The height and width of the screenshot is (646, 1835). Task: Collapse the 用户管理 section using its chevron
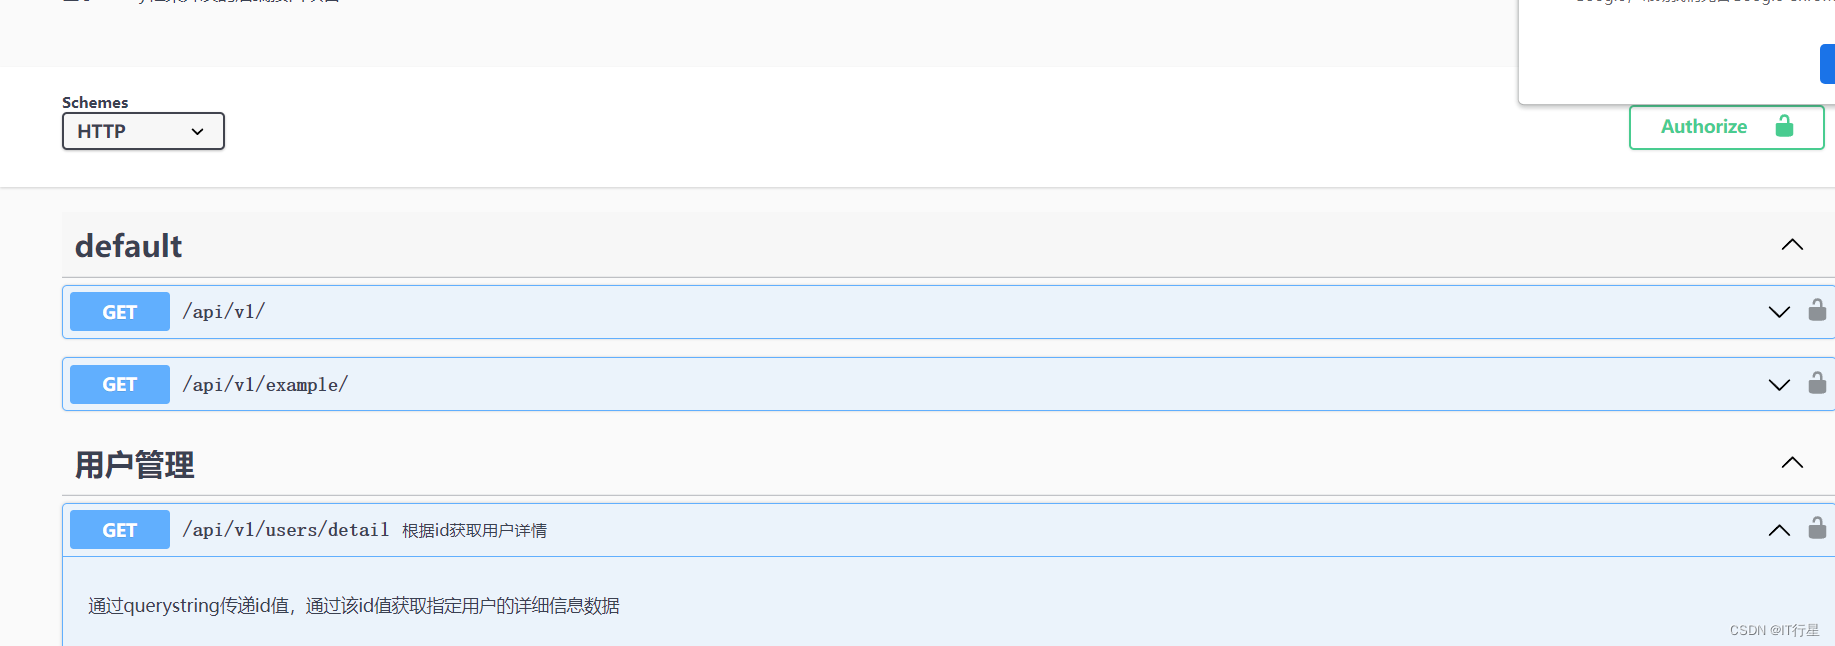click(x=1791, y=462)
